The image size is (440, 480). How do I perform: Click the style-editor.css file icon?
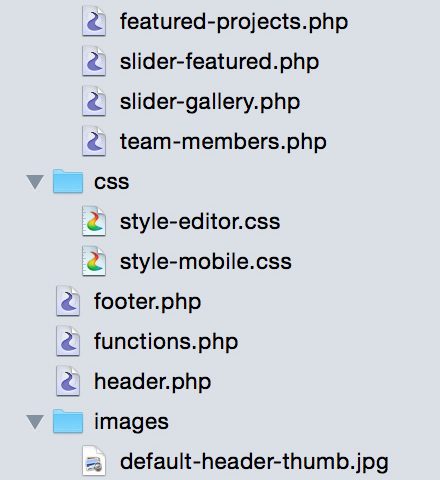(94, 221)
